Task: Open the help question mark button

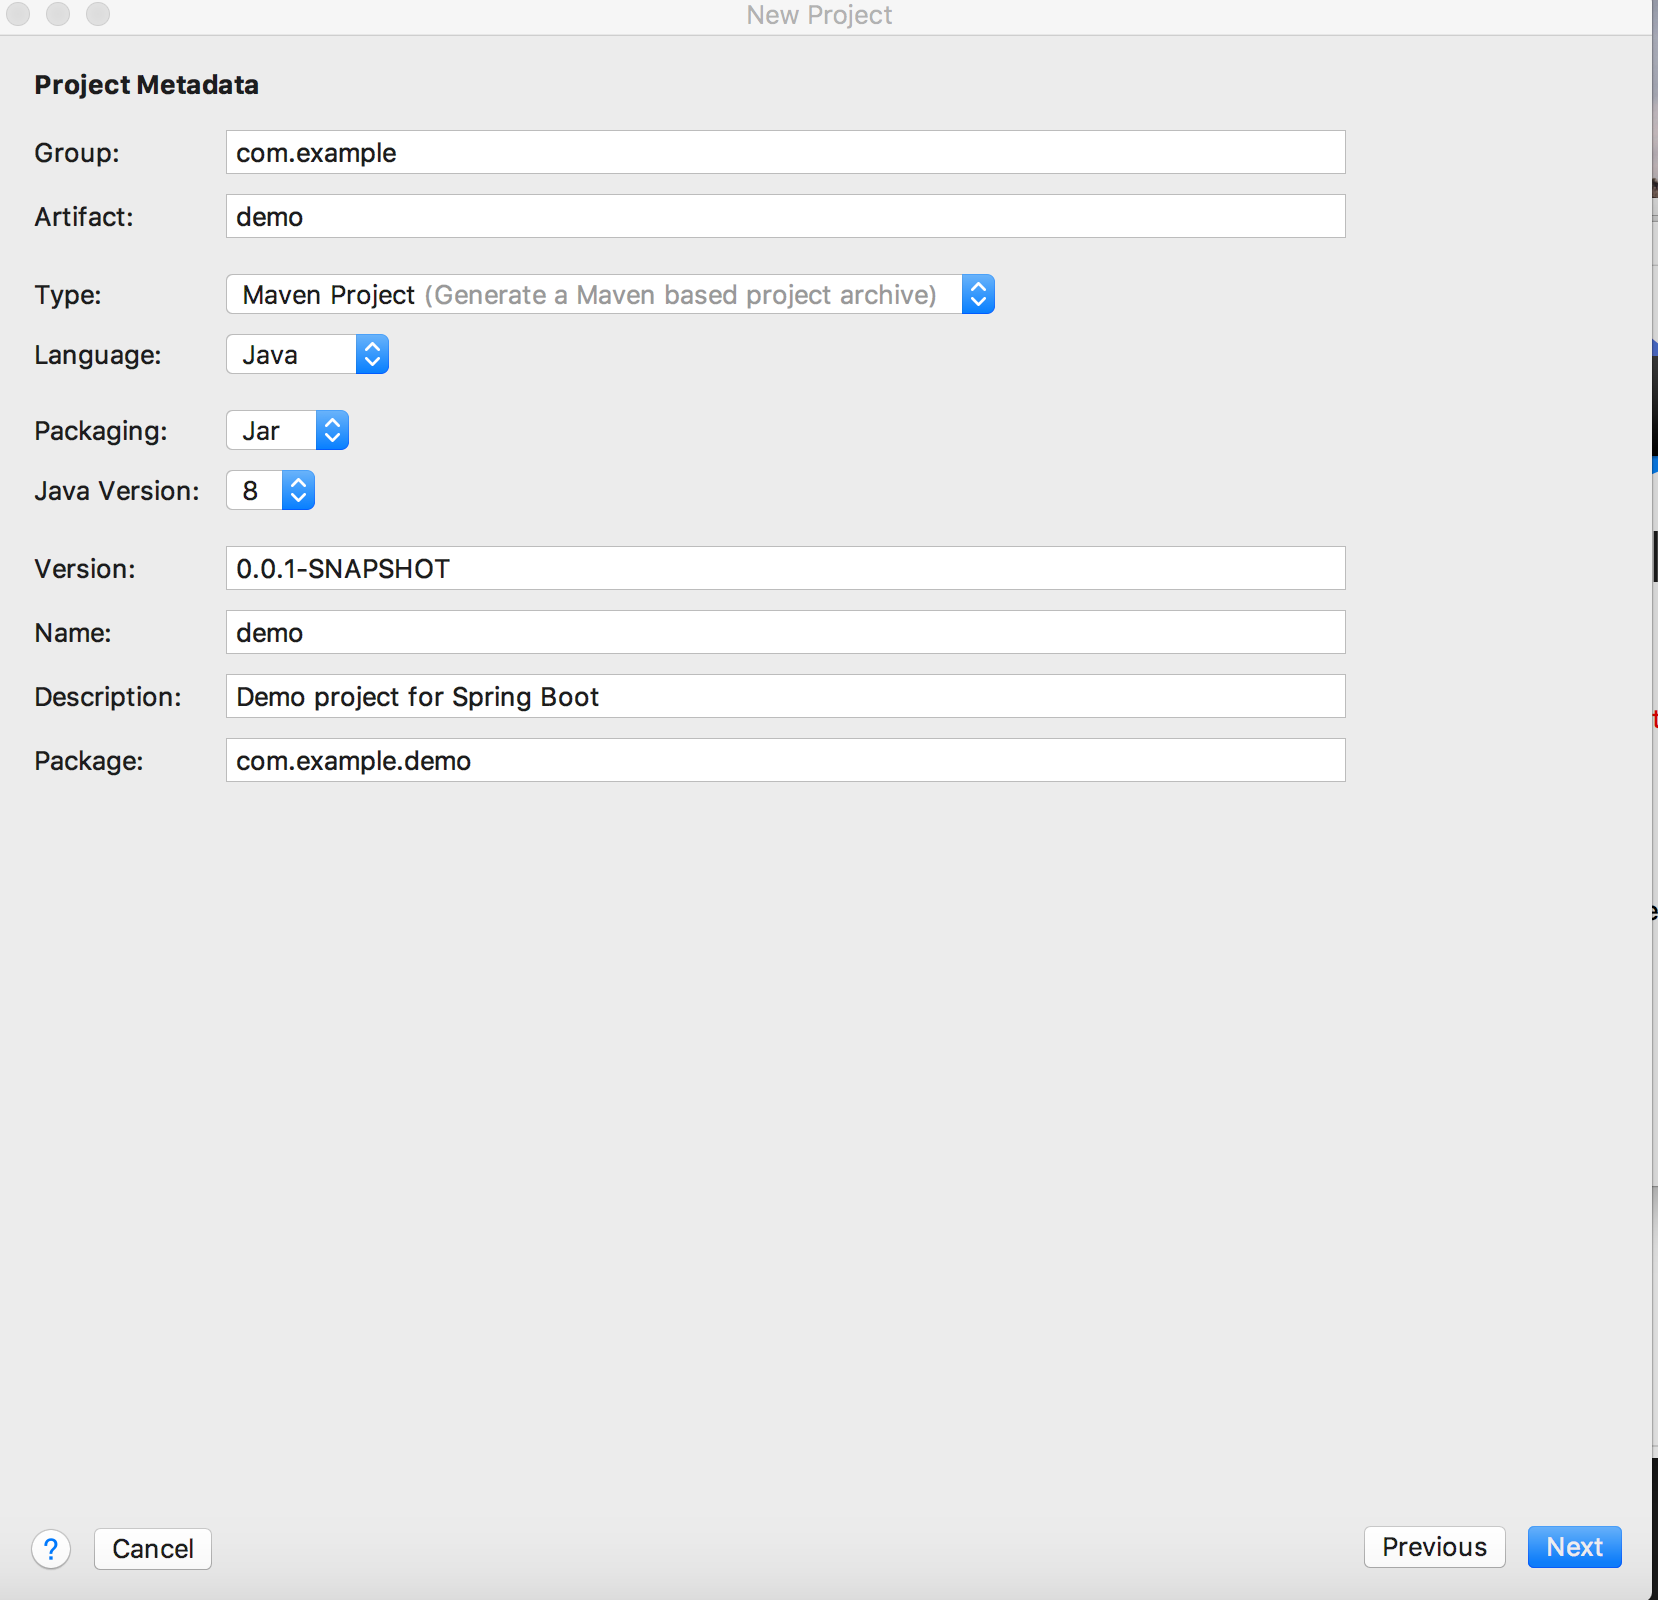Action: tap(51, 1549)
